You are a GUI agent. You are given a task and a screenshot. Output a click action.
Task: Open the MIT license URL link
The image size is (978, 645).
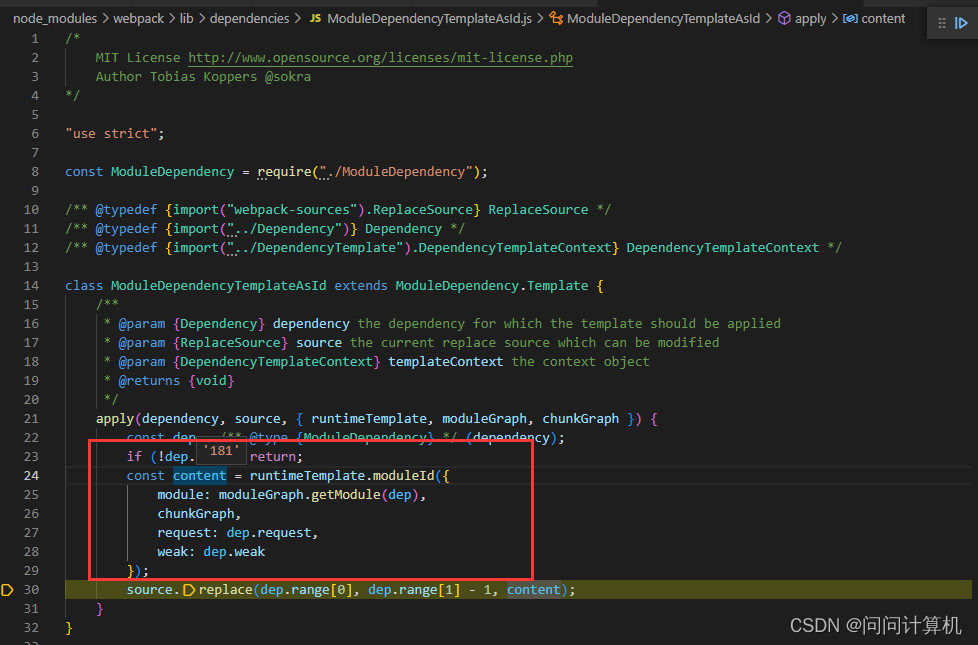(x=380, y=57)
